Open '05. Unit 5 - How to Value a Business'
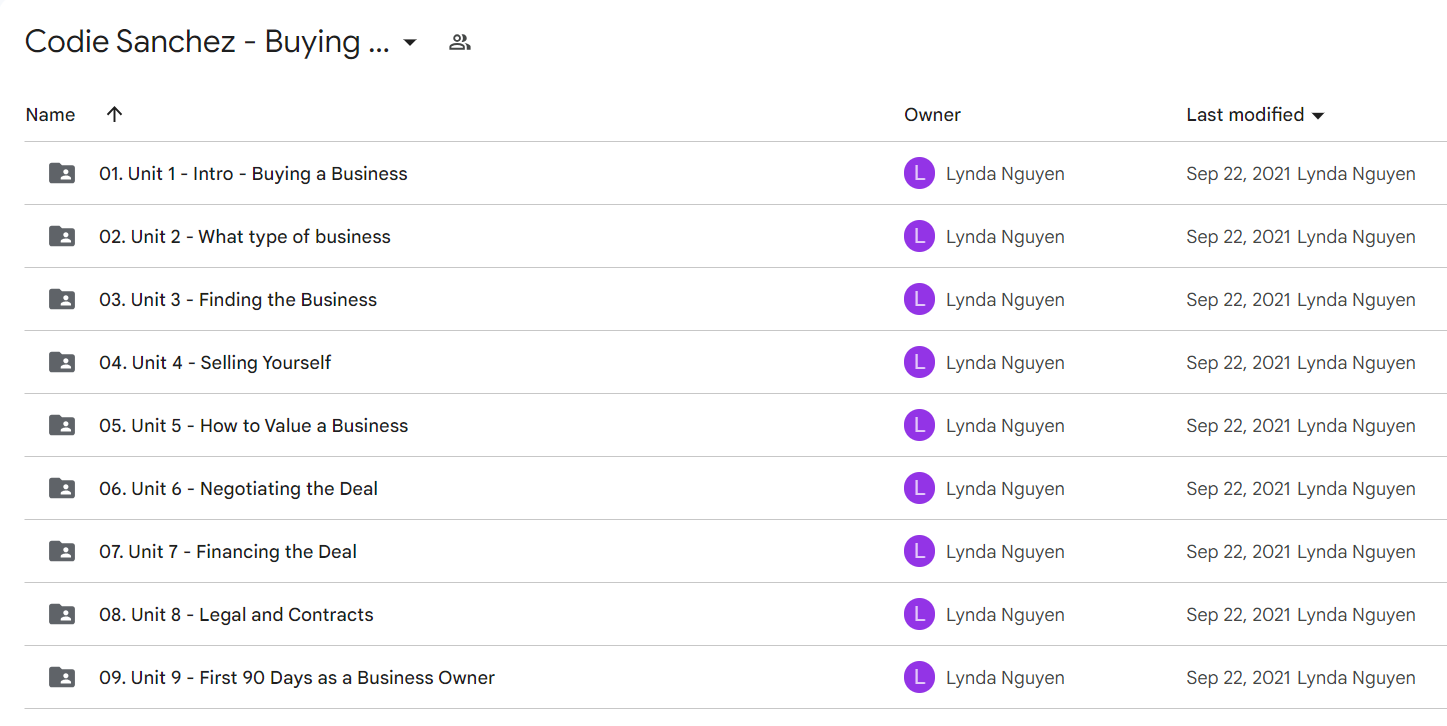The width and height of the screenshot is (1447, 726). [x=254, y=426]
